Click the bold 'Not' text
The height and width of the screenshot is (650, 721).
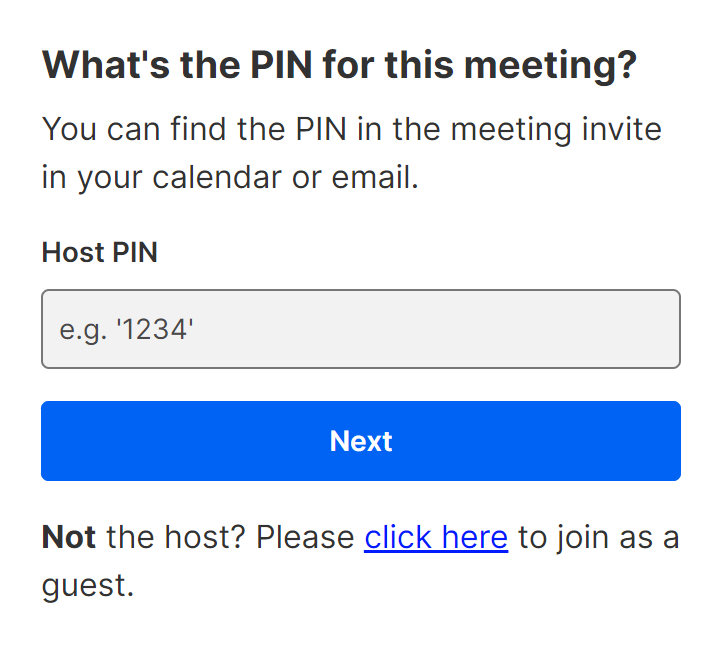point(68,538)
